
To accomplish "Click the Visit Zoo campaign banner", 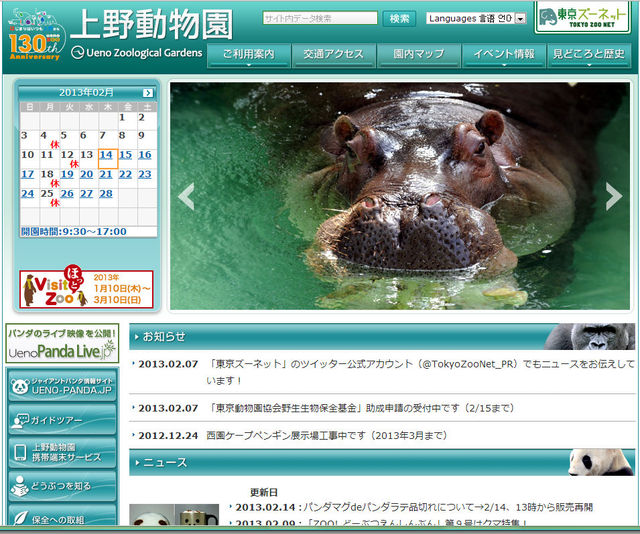I will [x=86, y=288].
